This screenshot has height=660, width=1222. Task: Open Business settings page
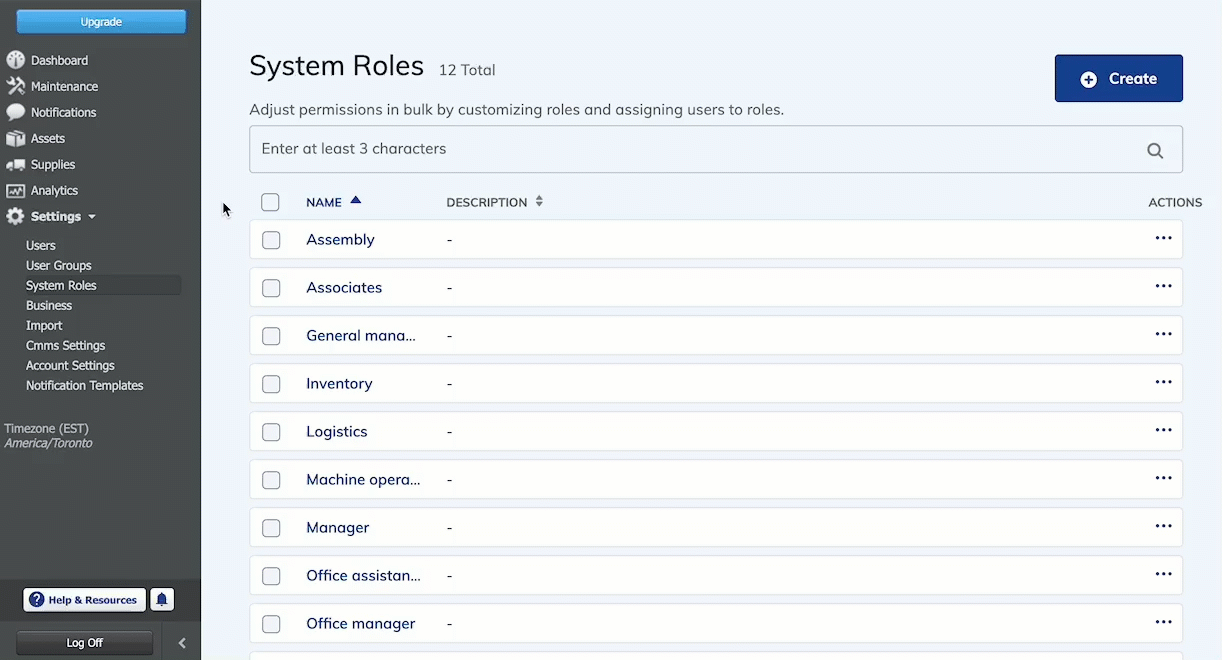(x=49, y=305)
